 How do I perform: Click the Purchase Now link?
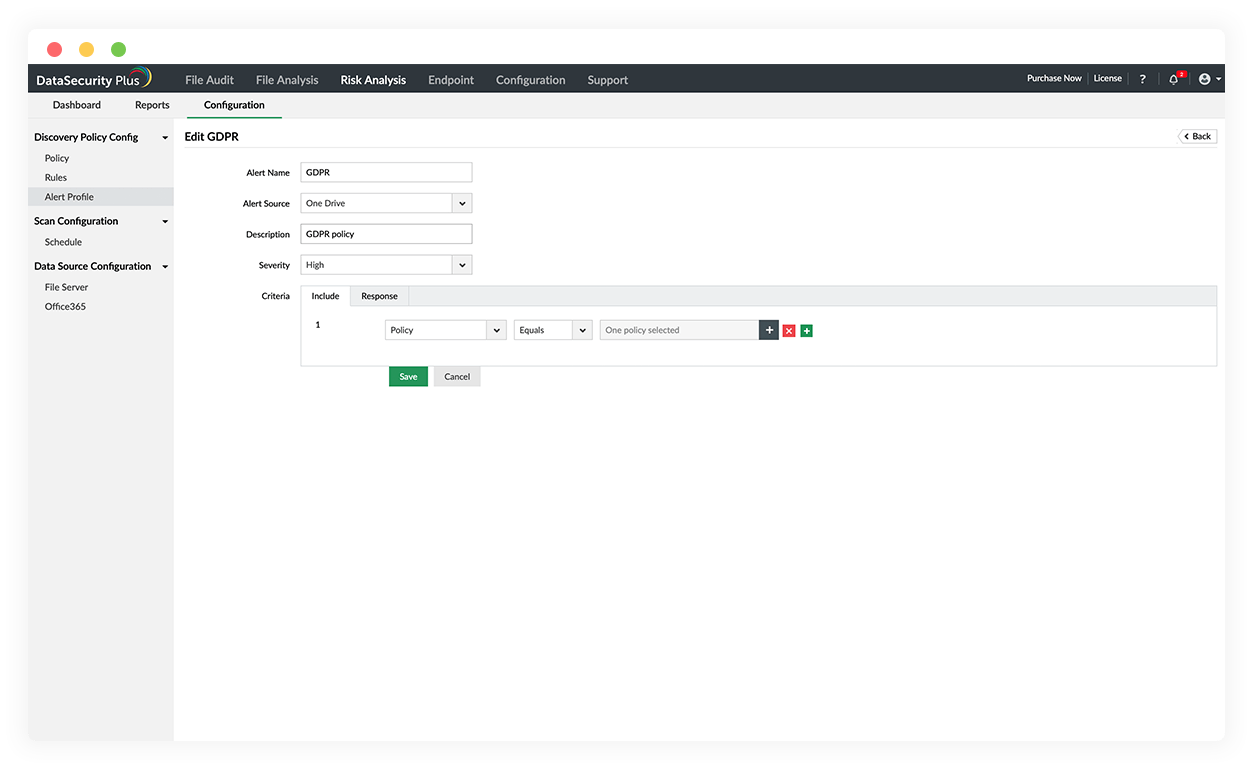[x=1054, y=78]
